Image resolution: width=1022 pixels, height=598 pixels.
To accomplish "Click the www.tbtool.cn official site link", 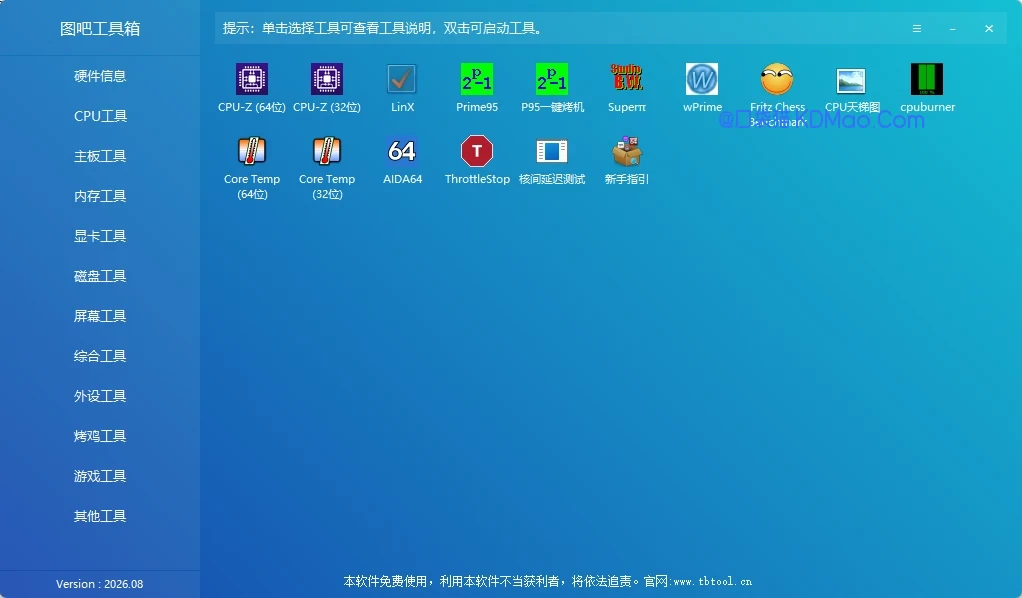I will point(712,581).
